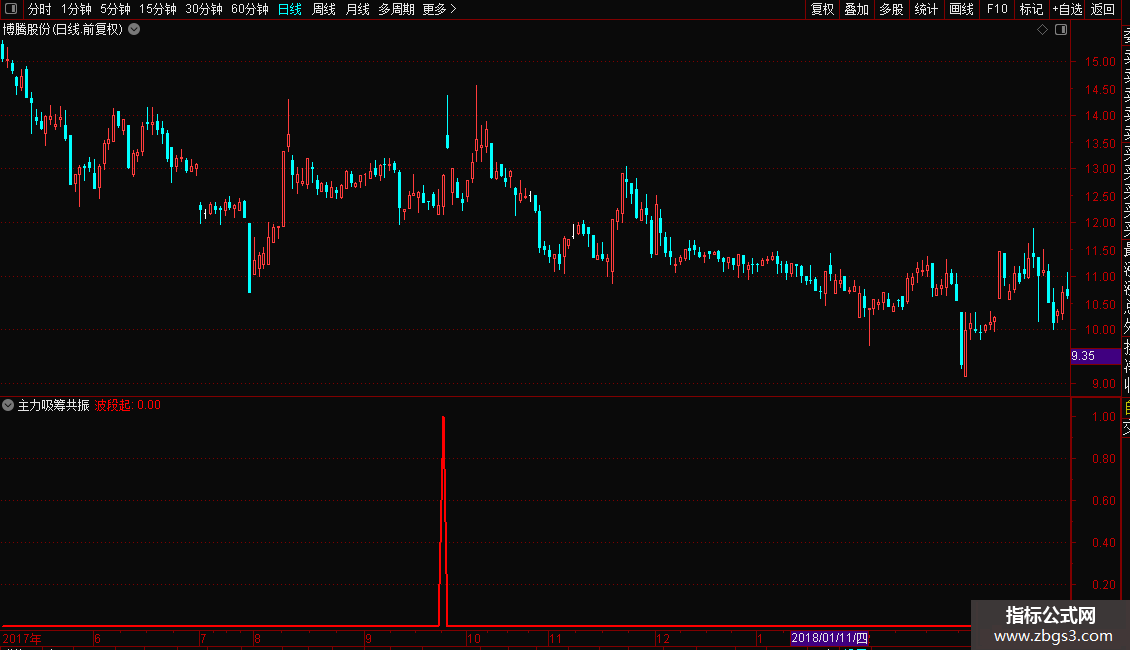Select the 60分钟 period
The image size is (1130, 650).
click(x=250, y=9)
